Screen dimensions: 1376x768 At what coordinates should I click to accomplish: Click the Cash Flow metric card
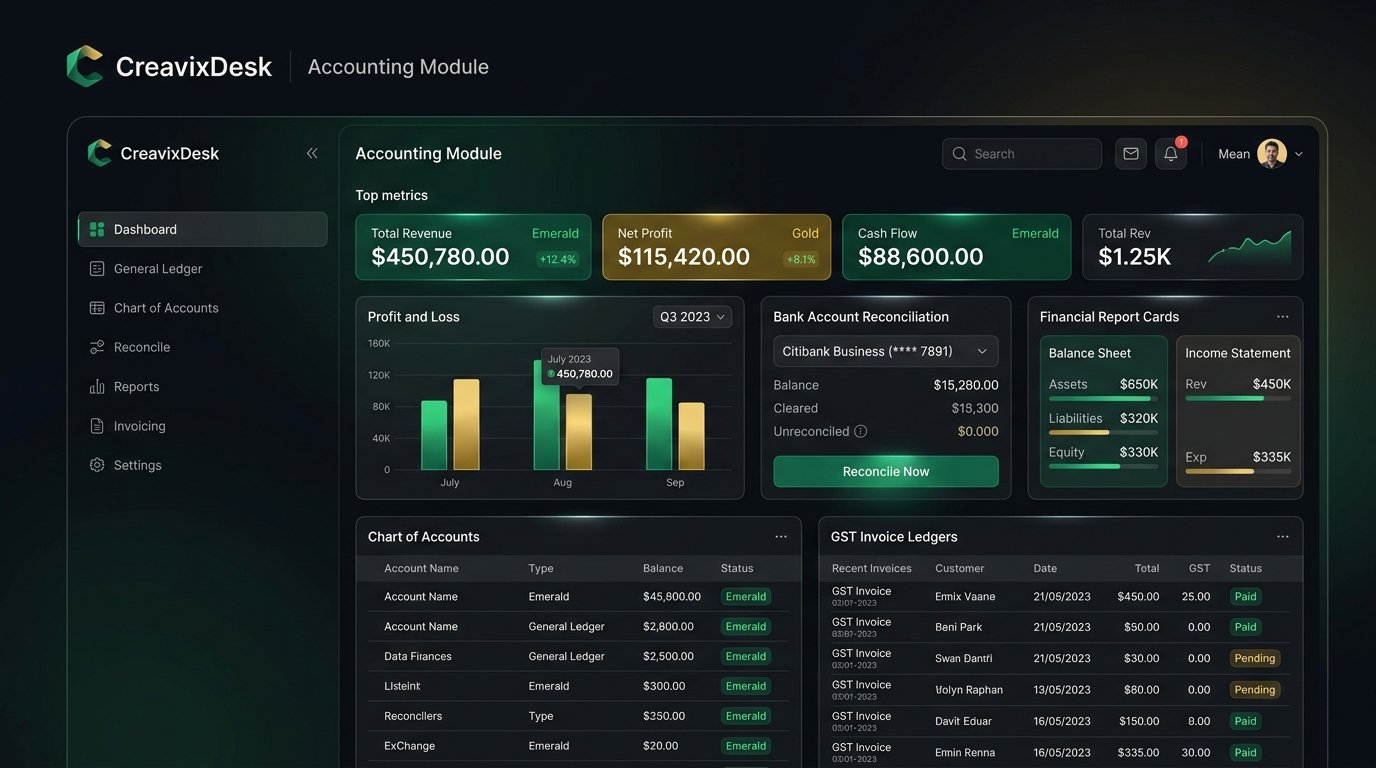[x=957, y=247]
